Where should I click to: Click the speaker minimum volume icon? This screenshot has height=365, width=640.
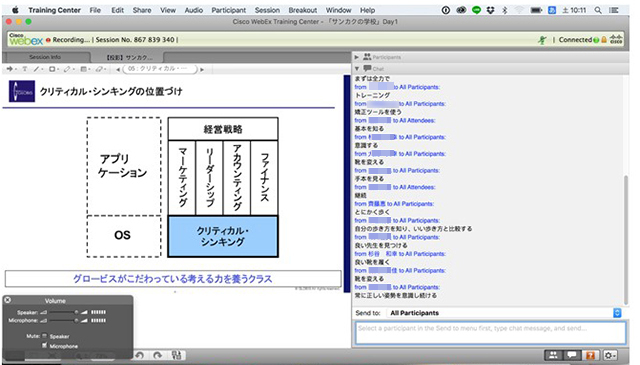point(44,312)
